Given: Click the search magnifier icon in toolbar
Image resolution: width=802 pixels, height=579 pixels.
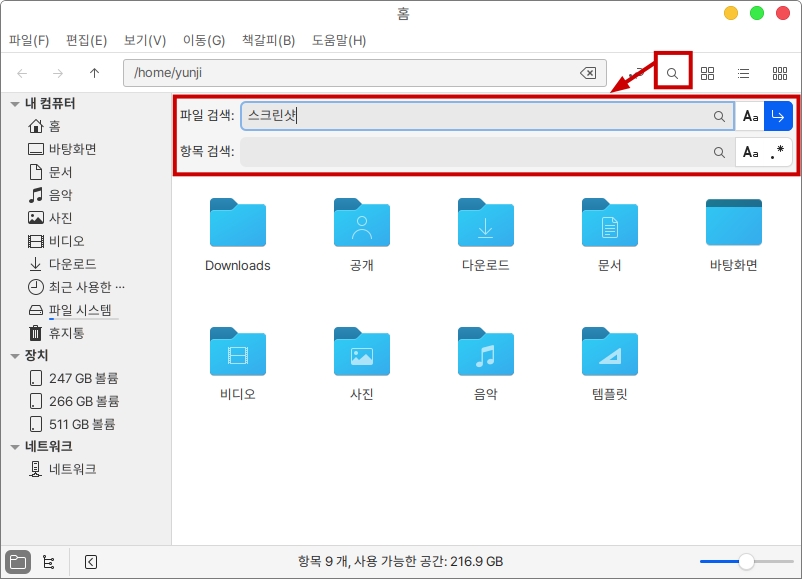Looking at the screenshot, I should pyautogui.click(x=673, y=73).
